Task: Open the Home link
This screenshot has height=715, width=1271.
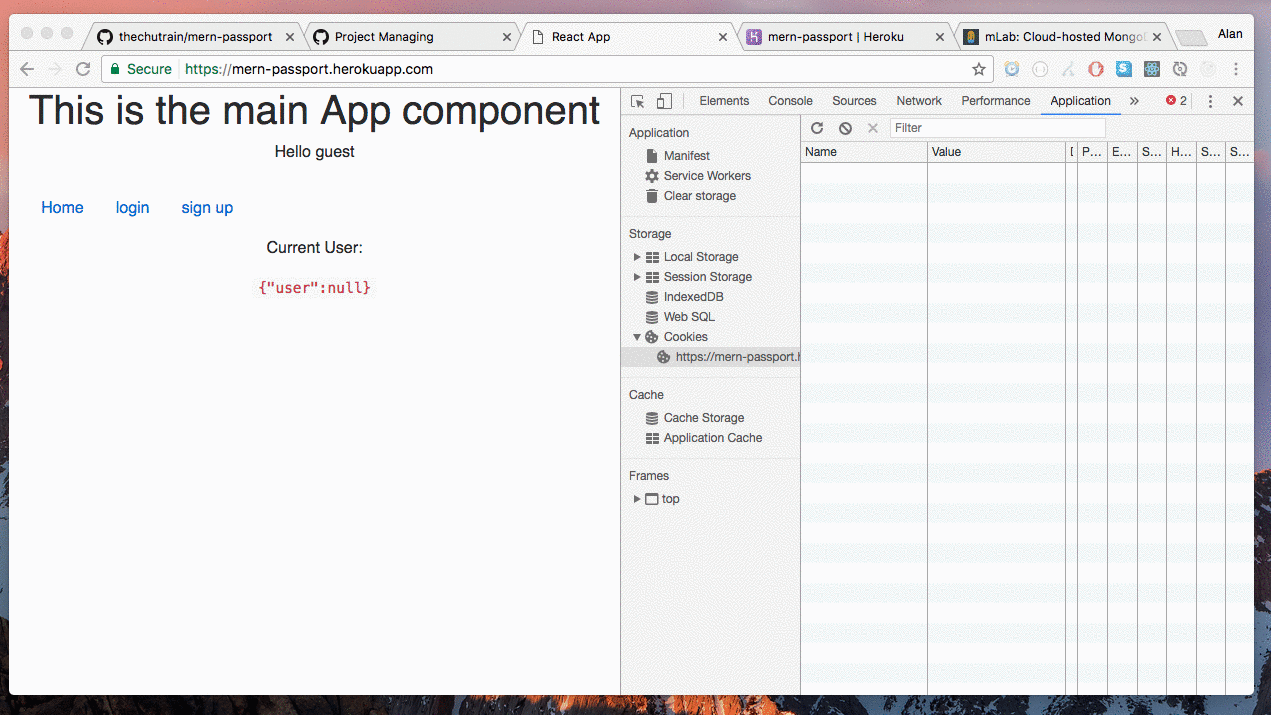Action: [62, 208]
